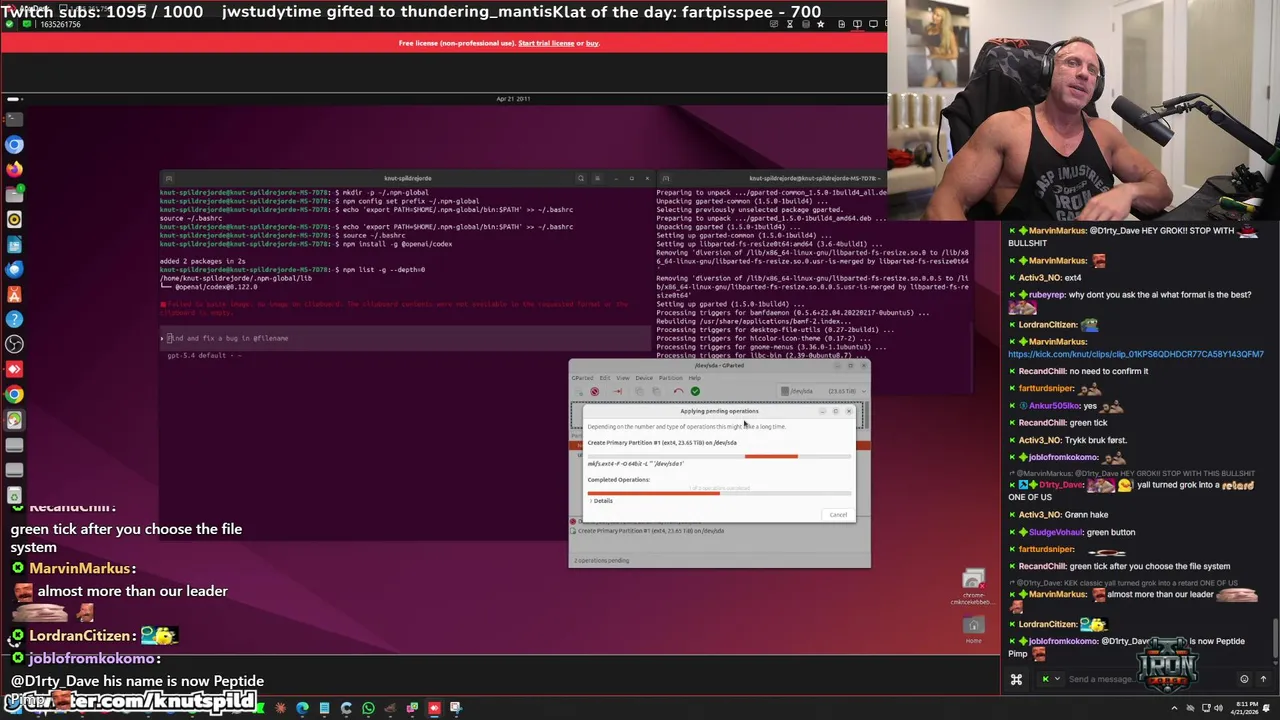Open Thunderbird from the dock
The height and width of the screenshot is (720, 1280).
pos(14,270)
